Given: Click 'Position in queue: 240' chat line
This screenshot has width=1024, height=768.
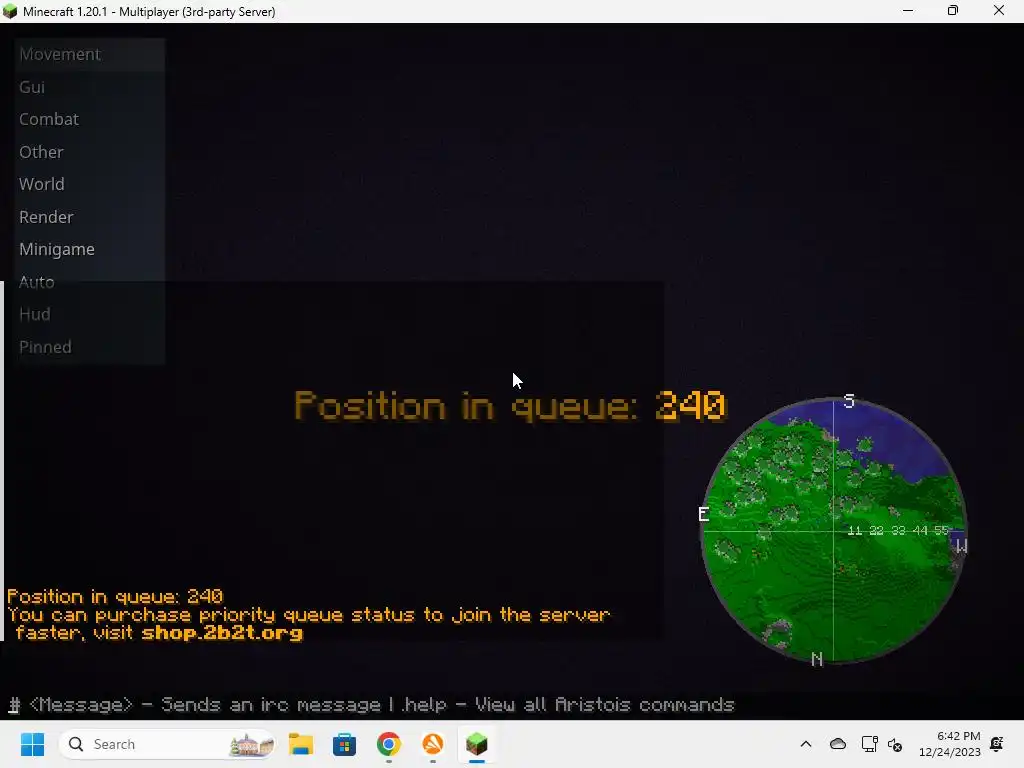Looking at the screenshot, I should coord(115,596).
